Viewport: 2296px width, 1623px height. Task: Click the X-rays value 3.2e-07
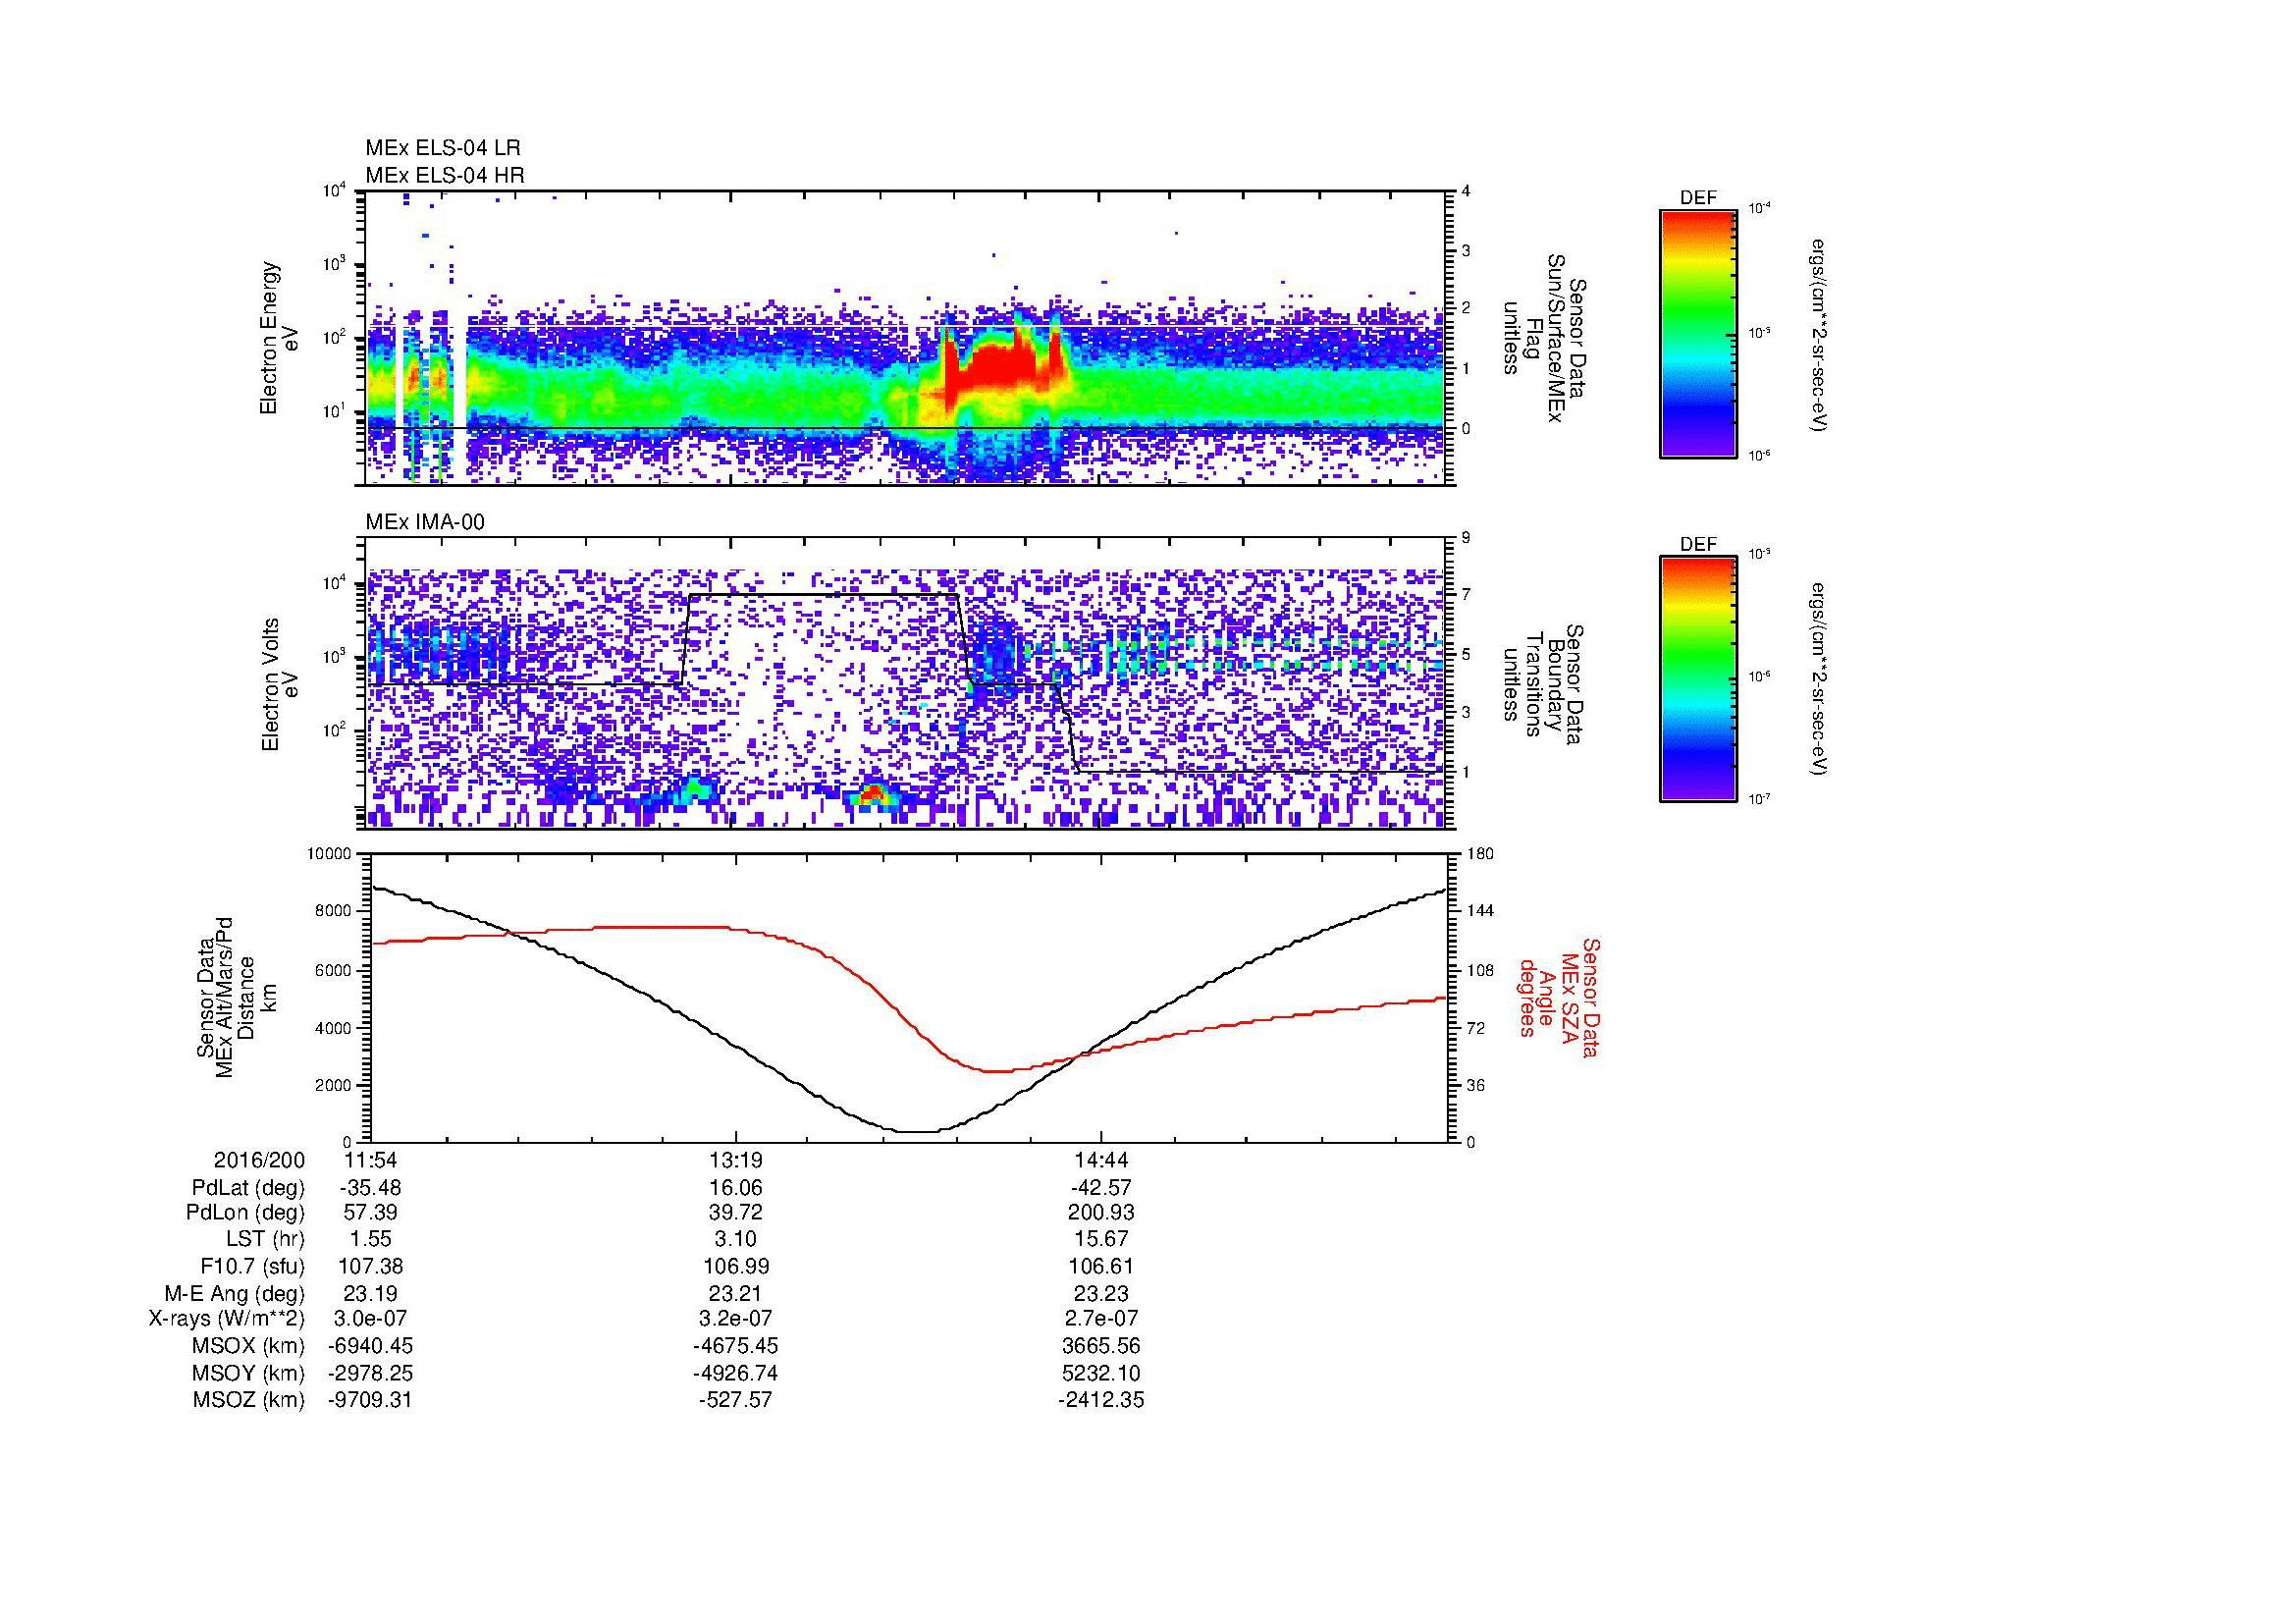point(736,1319)
